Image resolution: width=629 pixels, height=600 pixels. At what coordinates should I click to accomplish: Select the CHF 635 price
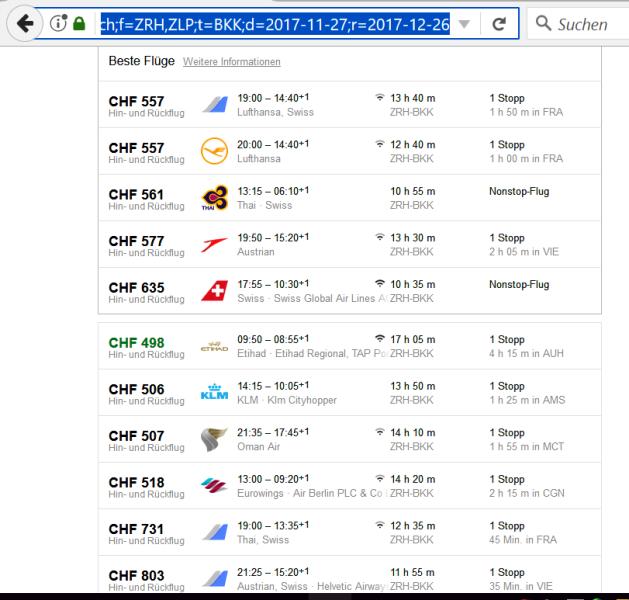tap(136, 288)
